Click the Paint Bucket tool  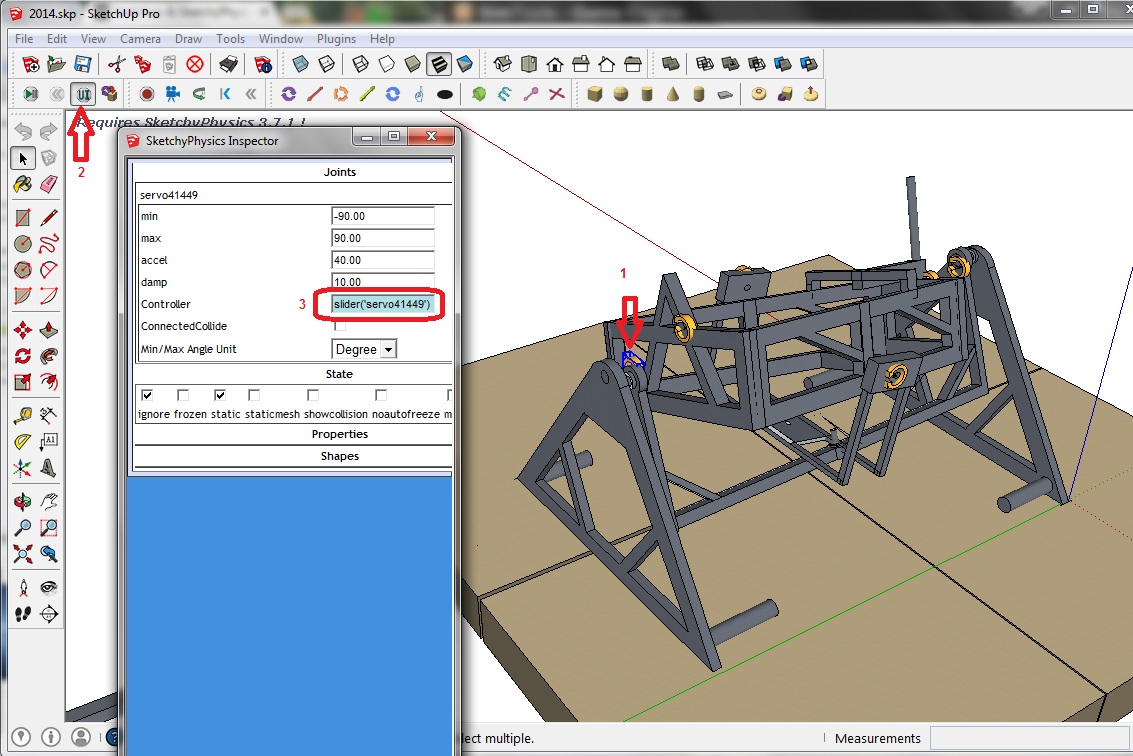tap(22, 184)
